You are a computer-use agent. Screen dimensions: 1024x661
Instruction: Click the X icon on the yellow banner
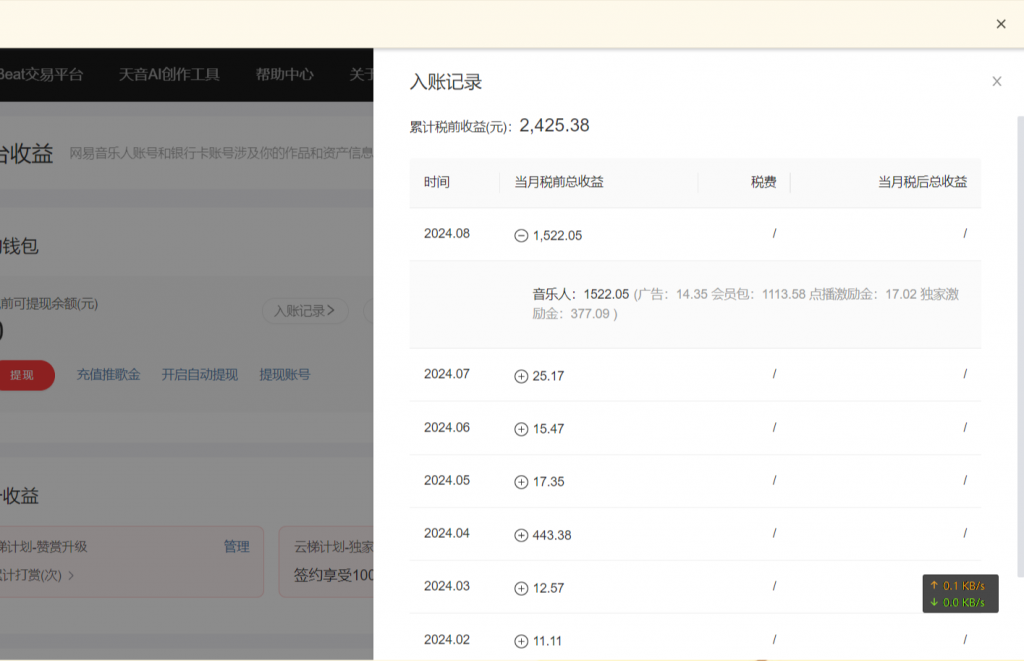click(x=1000, y=24)
